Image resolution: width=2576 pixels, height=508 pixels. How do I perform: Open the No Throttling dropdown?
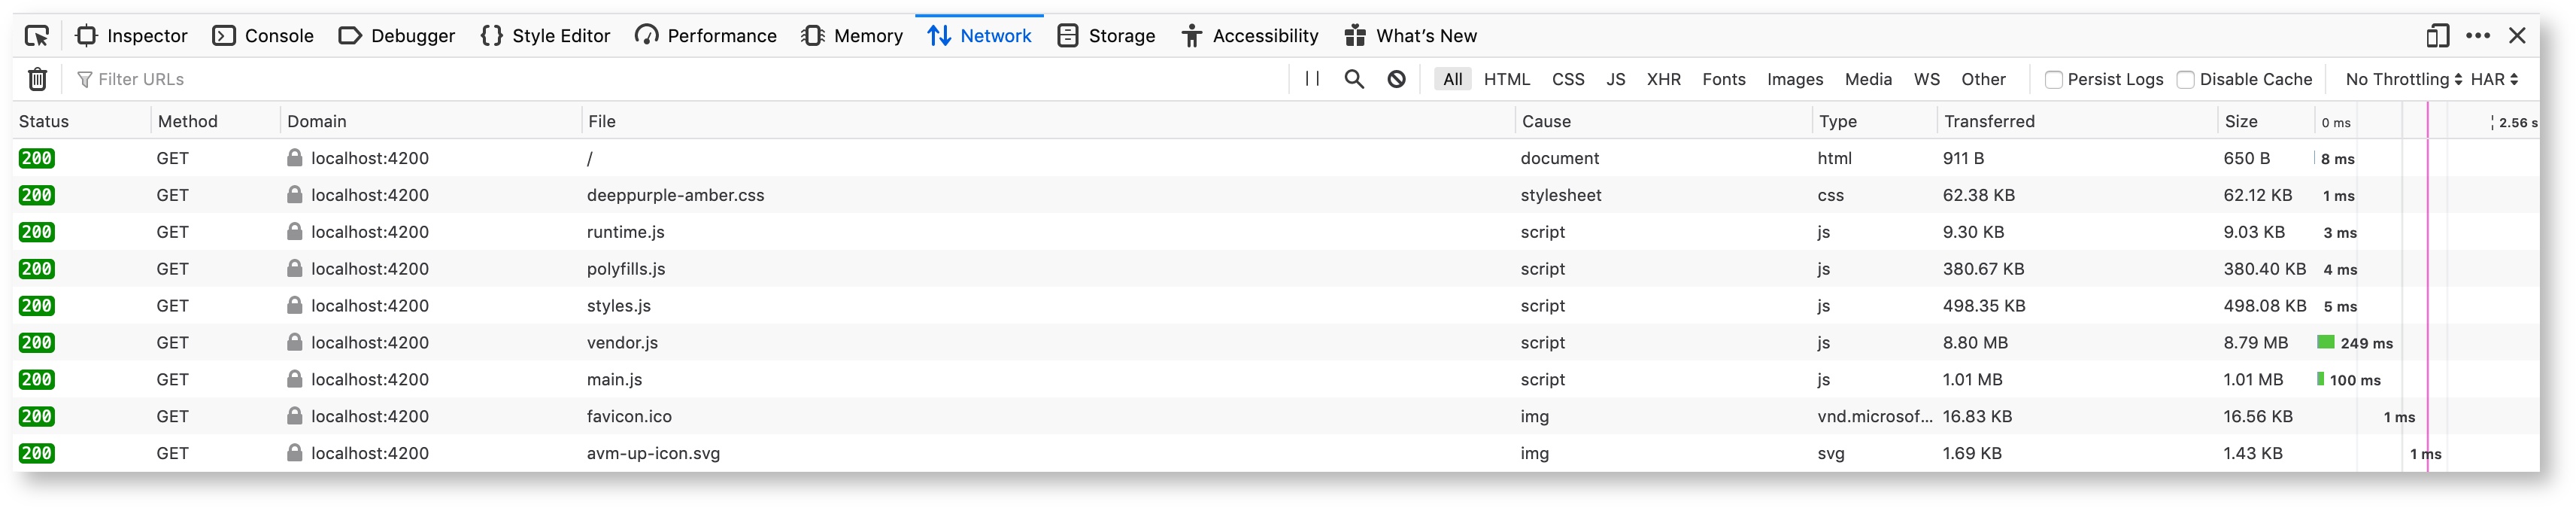click(2403, 79)
